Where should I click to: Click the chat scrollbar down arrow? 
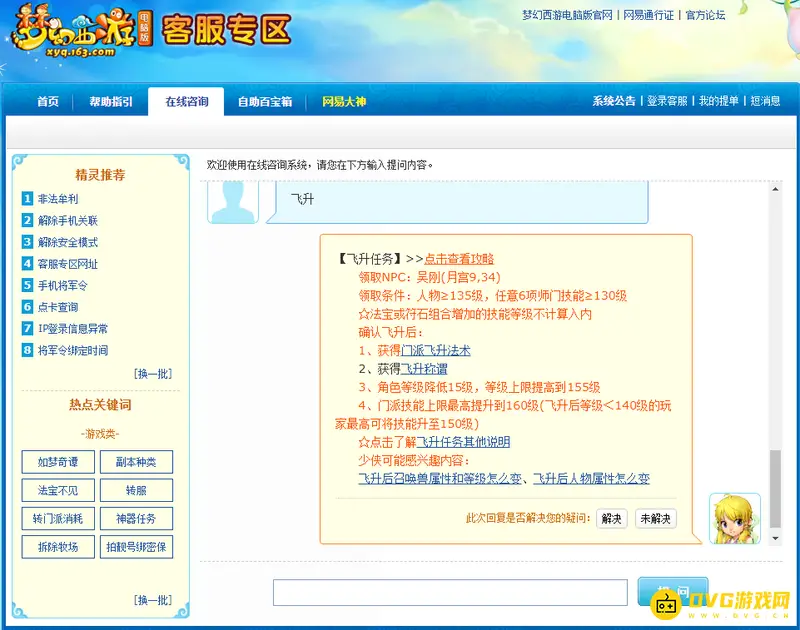[x=776, y=539]
